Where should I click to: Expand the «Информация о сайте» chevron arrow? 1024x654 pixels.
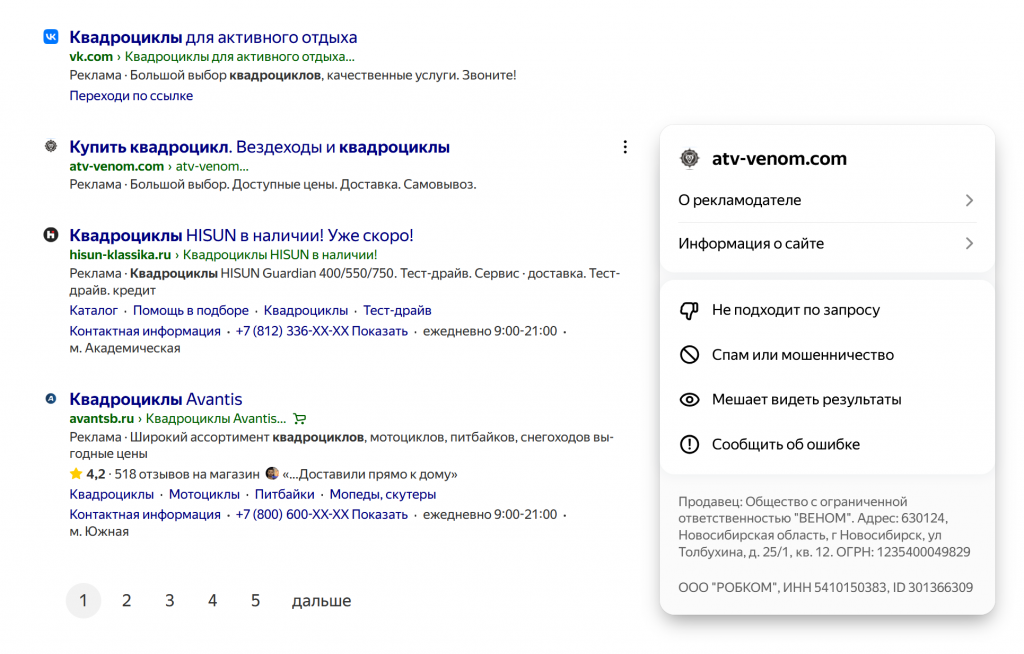tap(969, 244)
